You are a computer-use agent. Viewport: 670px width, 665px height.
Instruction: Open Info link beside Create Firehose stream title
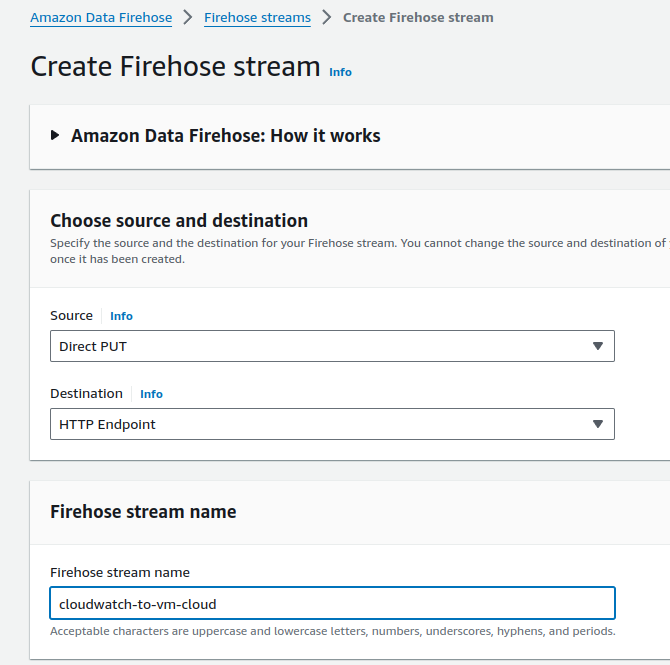340,72
